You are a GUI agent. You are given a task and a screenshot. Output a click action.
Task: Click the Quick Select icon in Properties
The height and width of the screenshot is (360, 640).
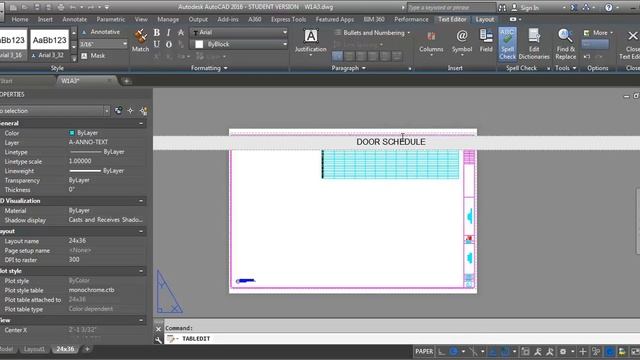pyautogui.click(x=143, y=111)
